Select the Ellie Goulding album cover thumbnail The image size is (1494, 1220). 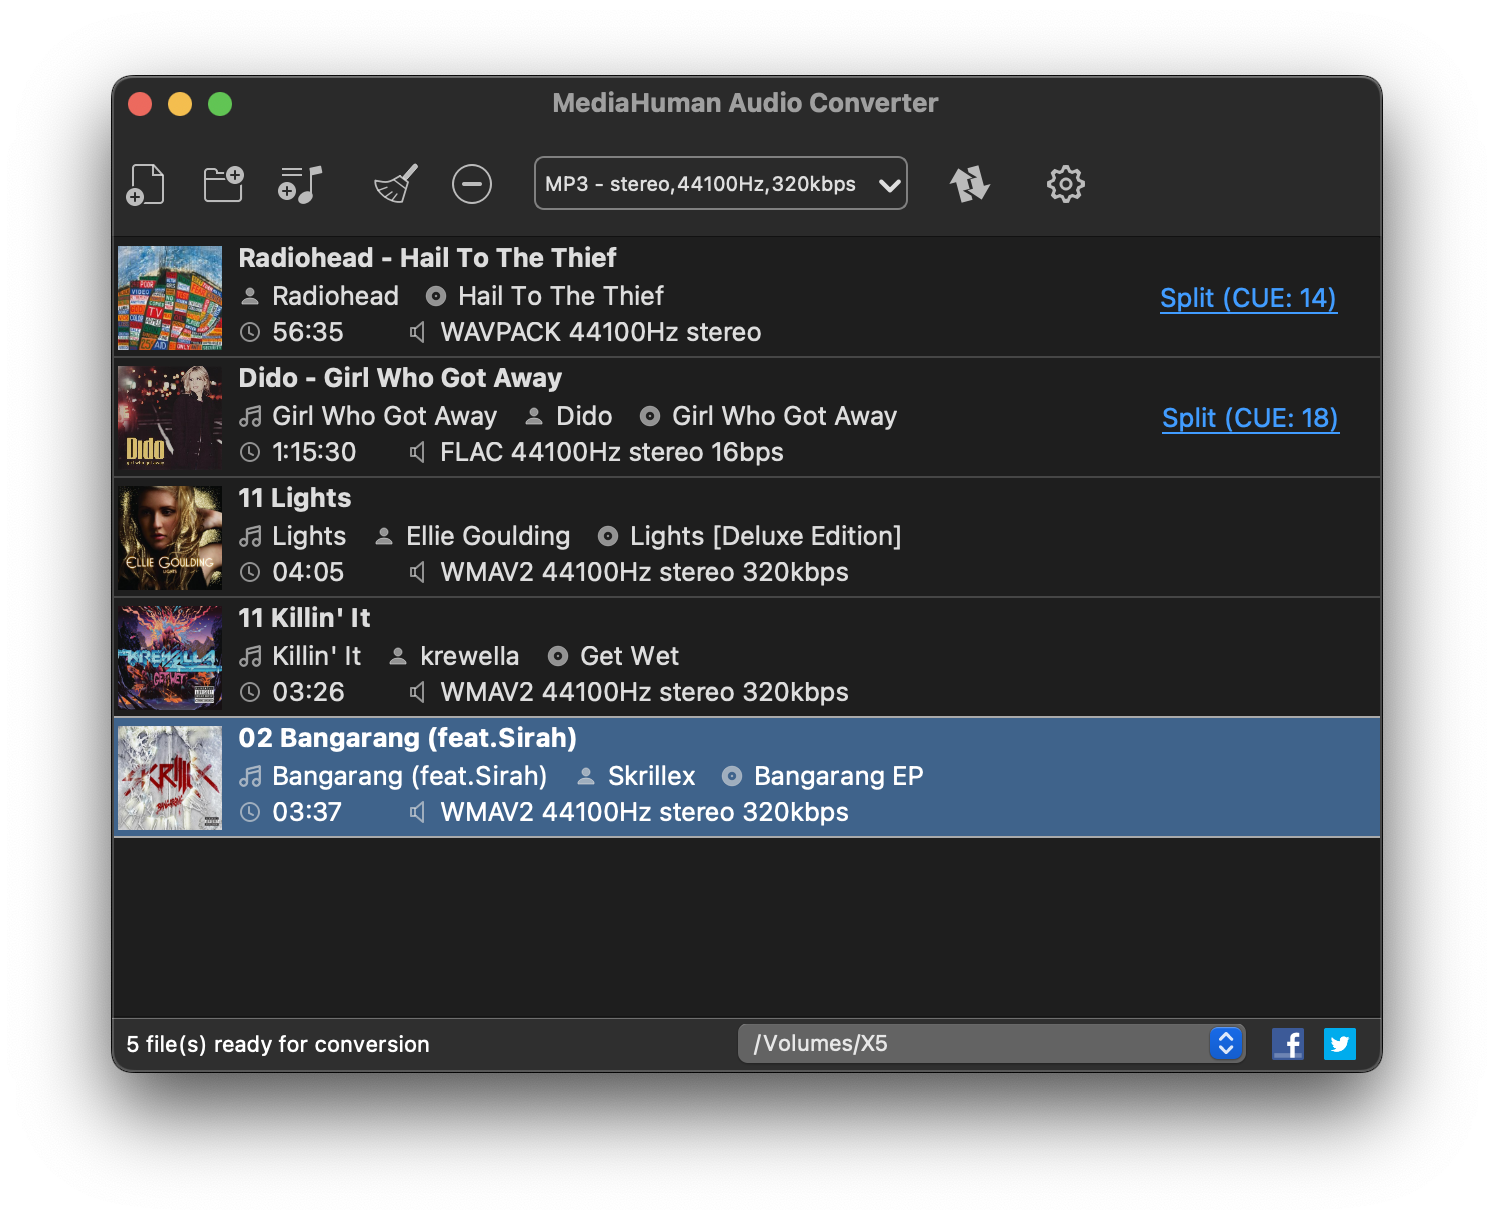[170, 538]
